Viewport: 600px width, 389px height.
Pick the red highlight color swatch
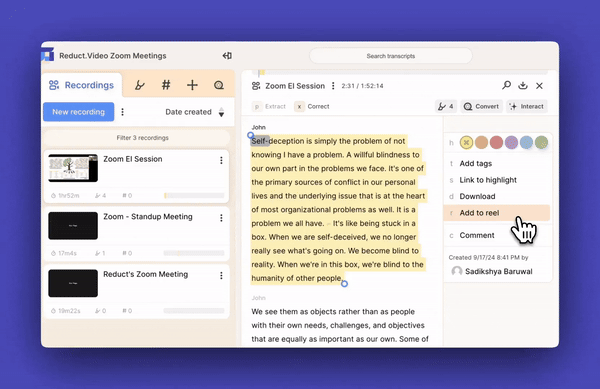(496, 142)
